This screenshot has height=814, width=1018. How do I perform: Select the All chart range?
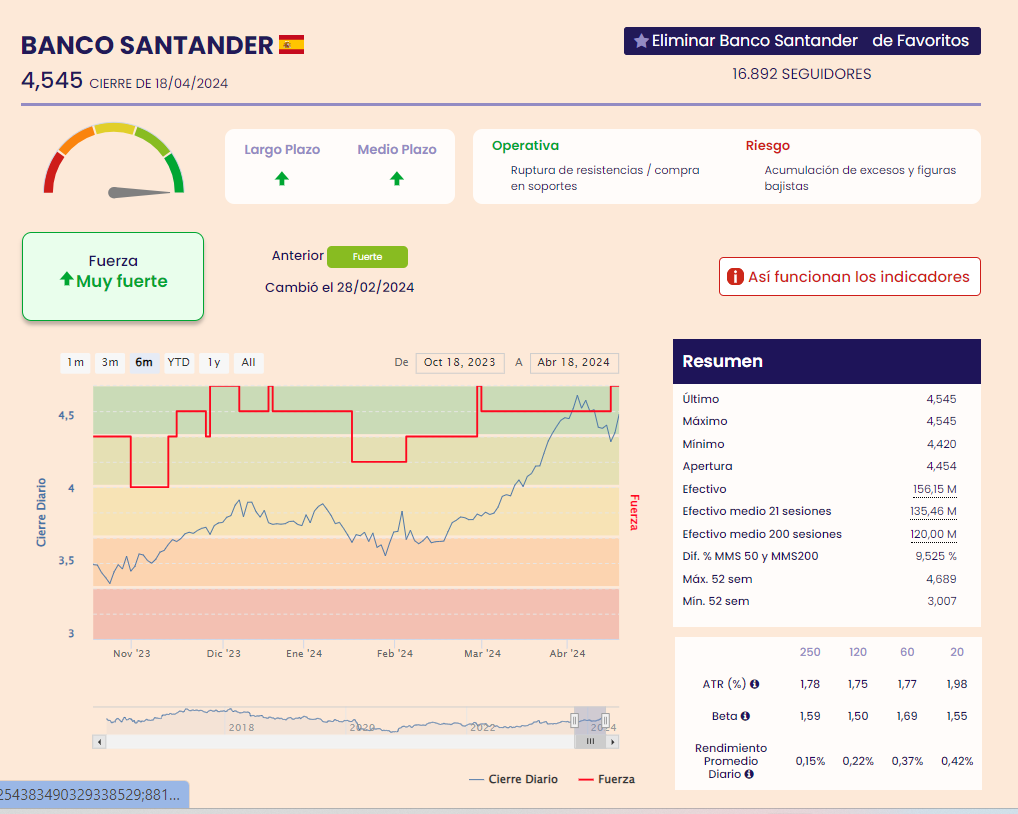coord(248,362)
